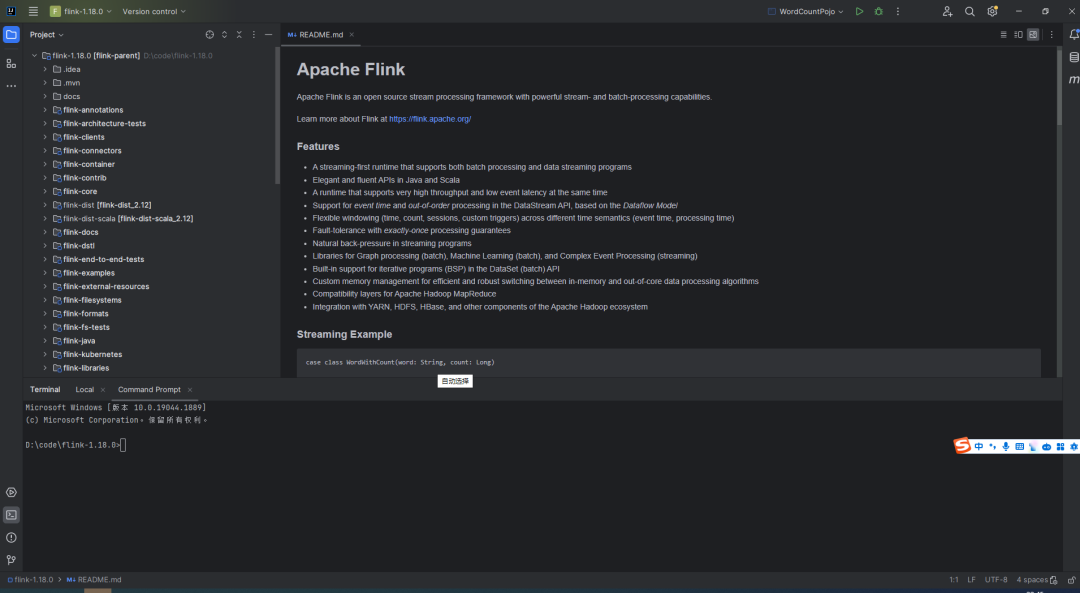Open the Problems tool window icon
Image resolution: width=1080 pixels, height=593 pixels.
(x=11, y=538)
